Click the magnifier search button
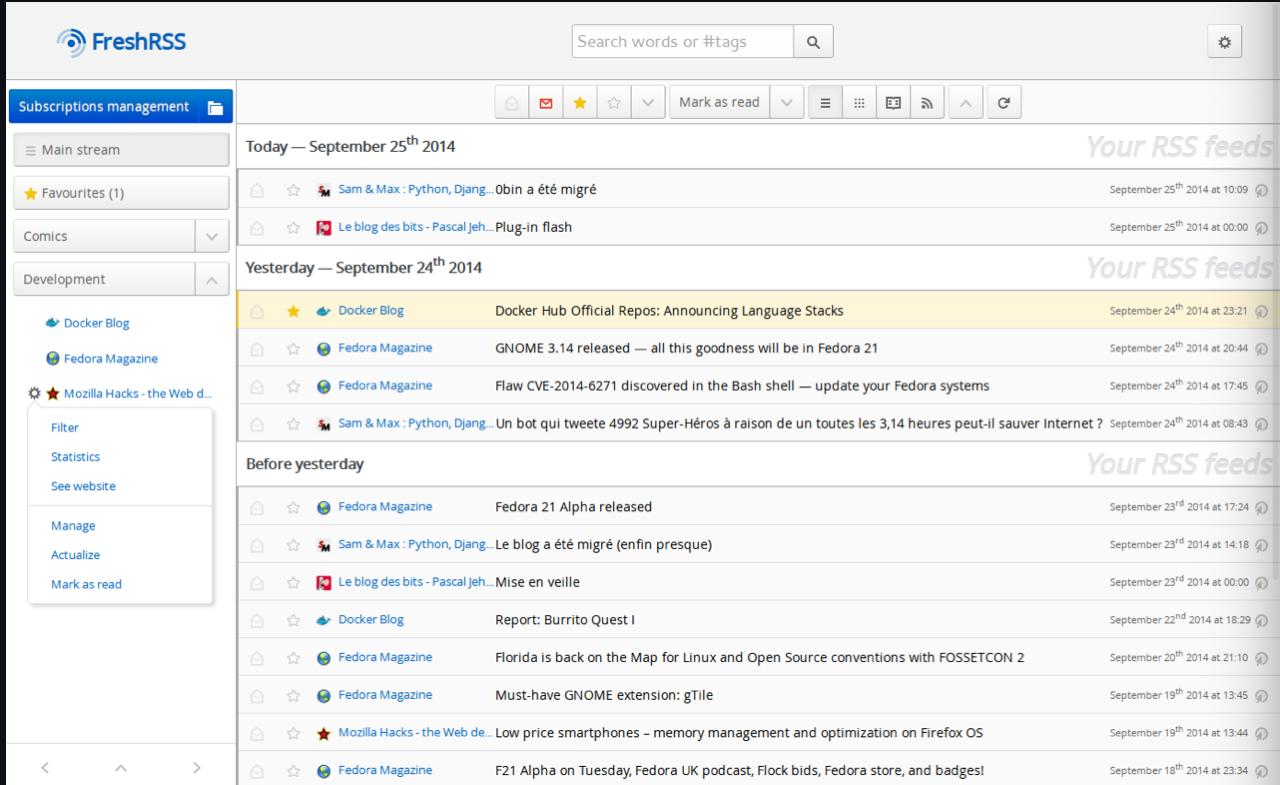The image size is (1280, 785). point(813,42)
